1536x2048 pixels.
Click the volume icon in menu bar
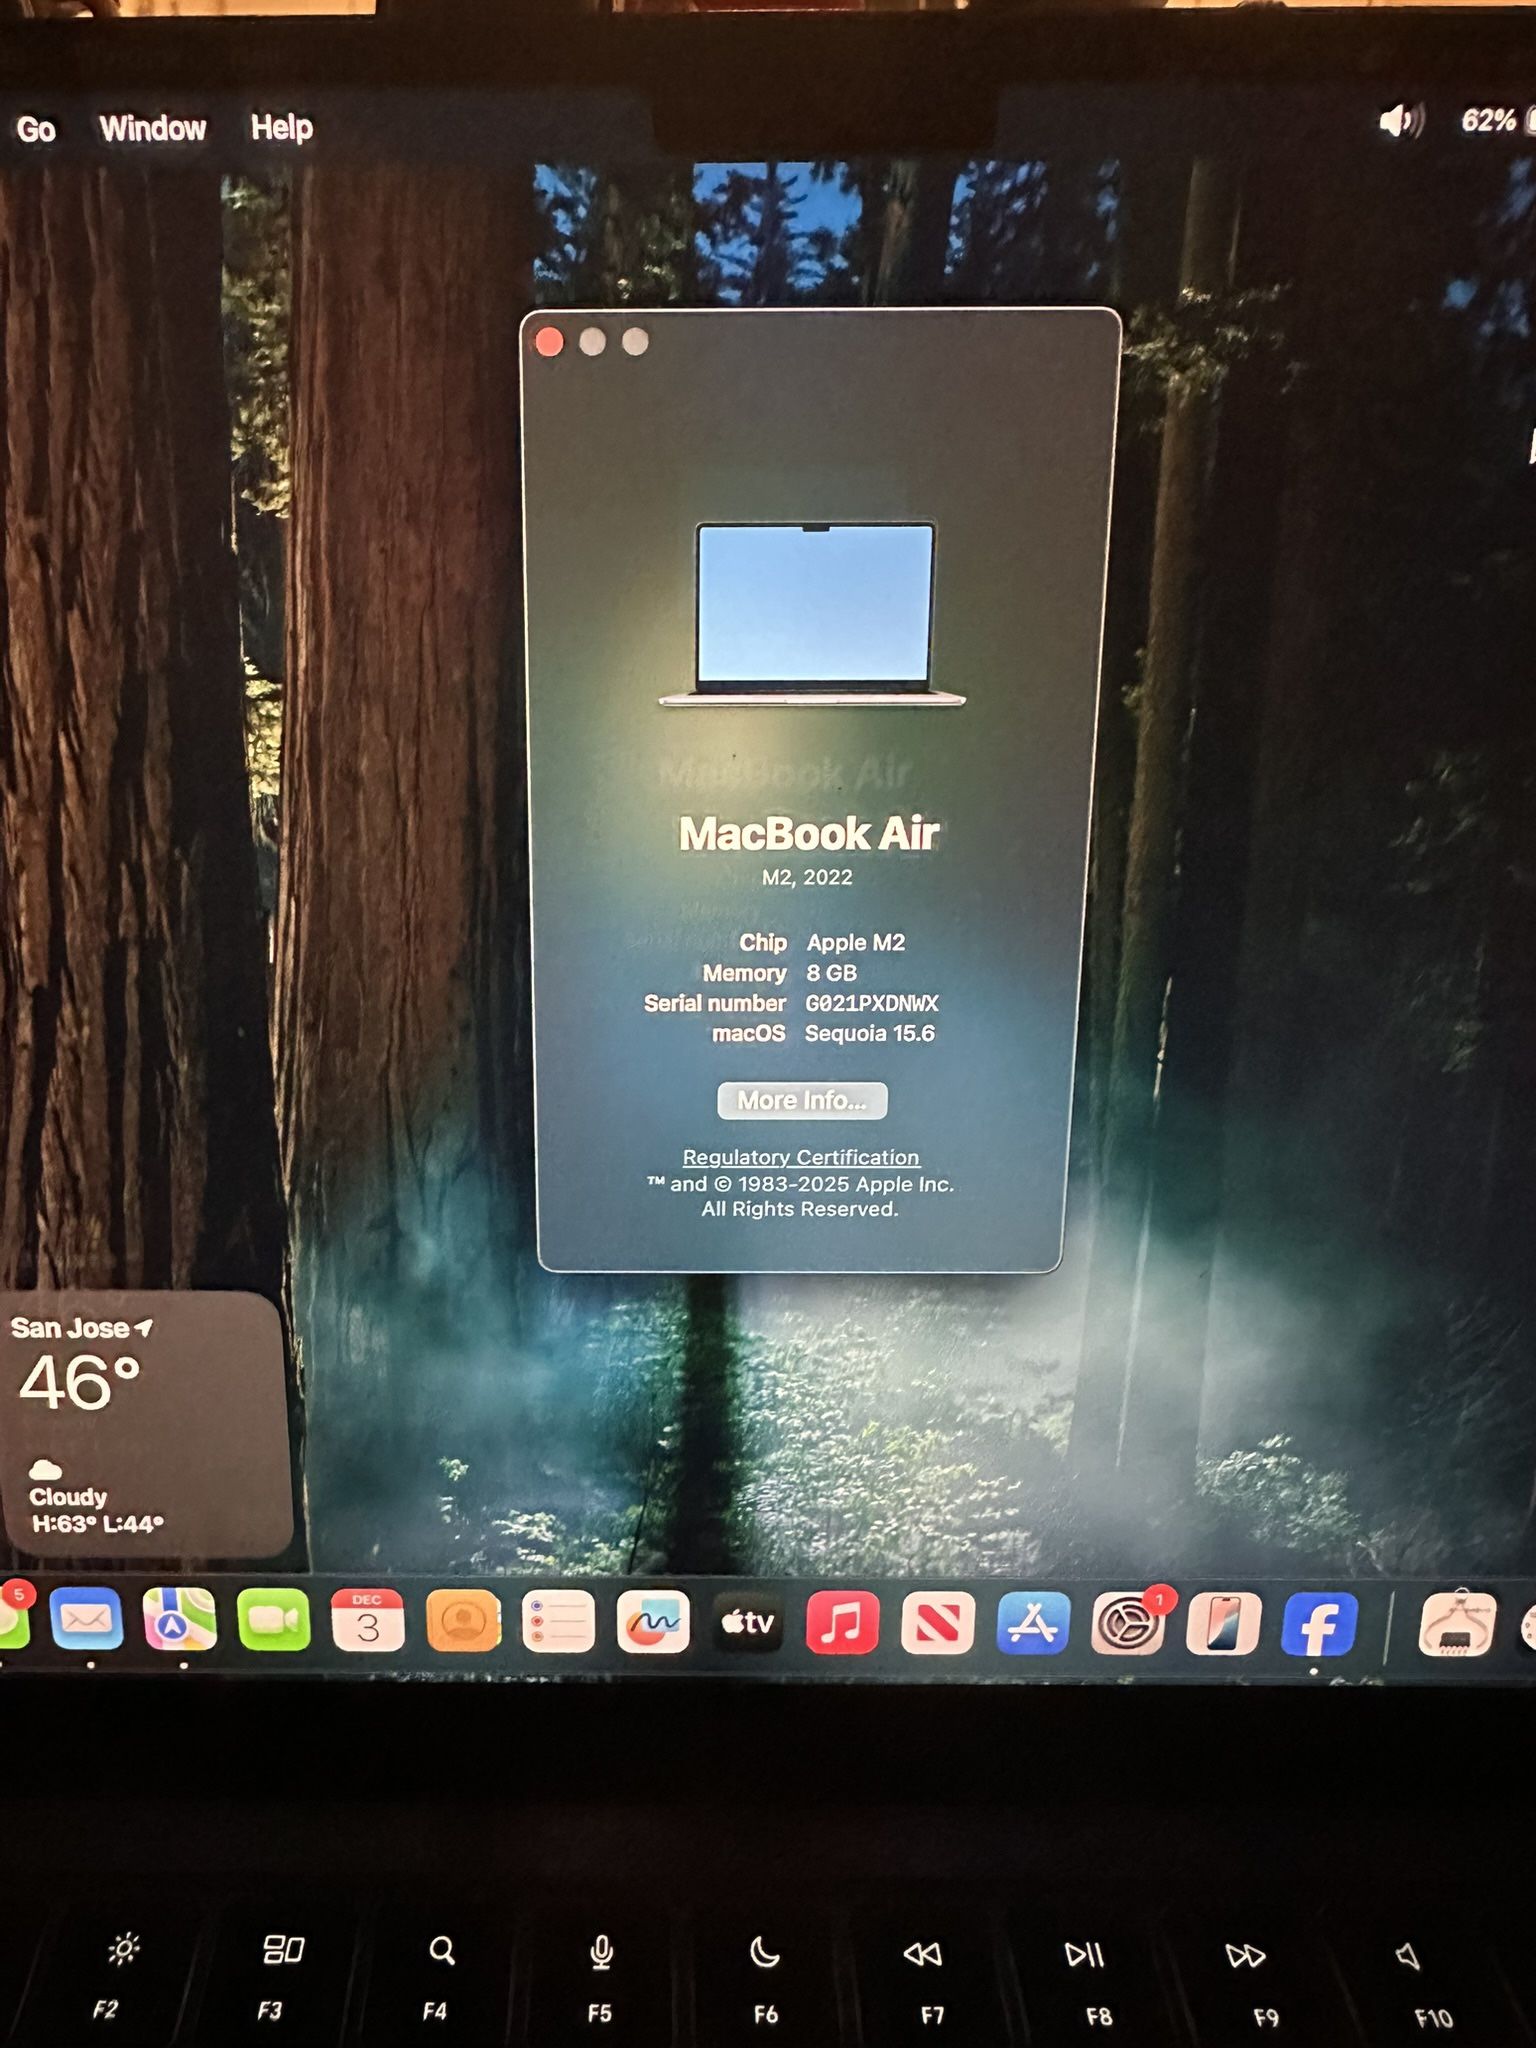click(x=1401, y=121)
